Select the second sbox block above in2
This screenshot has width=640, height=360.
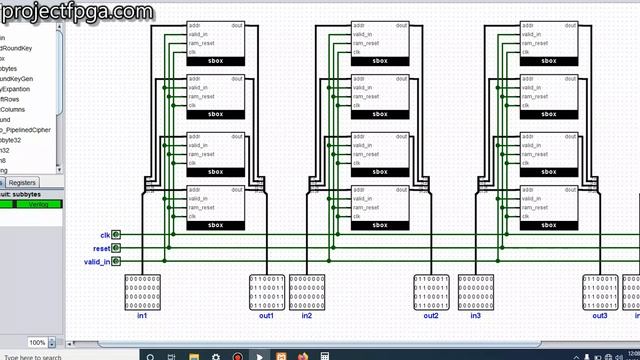[380, 97]
